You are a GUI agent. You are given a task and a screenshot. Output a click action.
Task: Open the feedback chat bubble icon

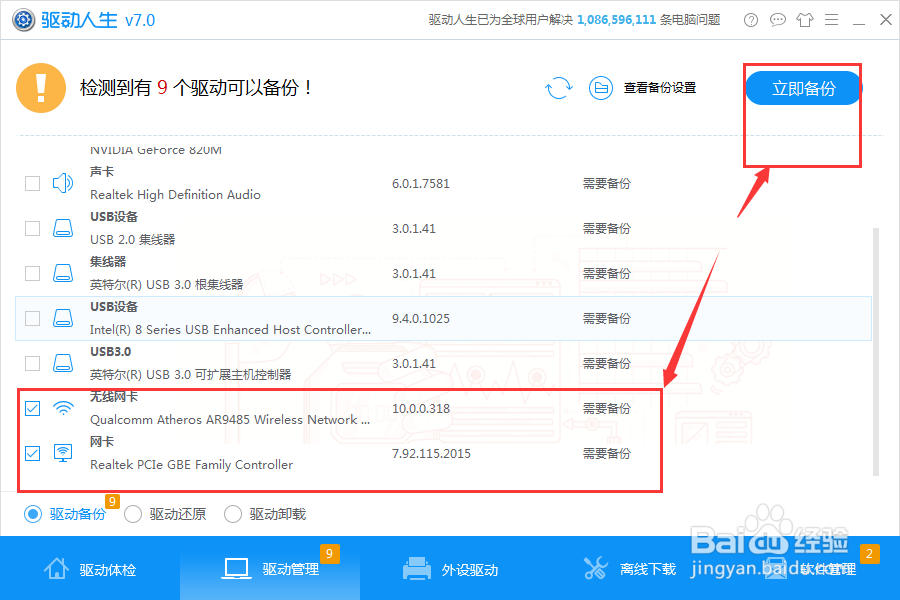pyautogui.click(x=778, y=20)
